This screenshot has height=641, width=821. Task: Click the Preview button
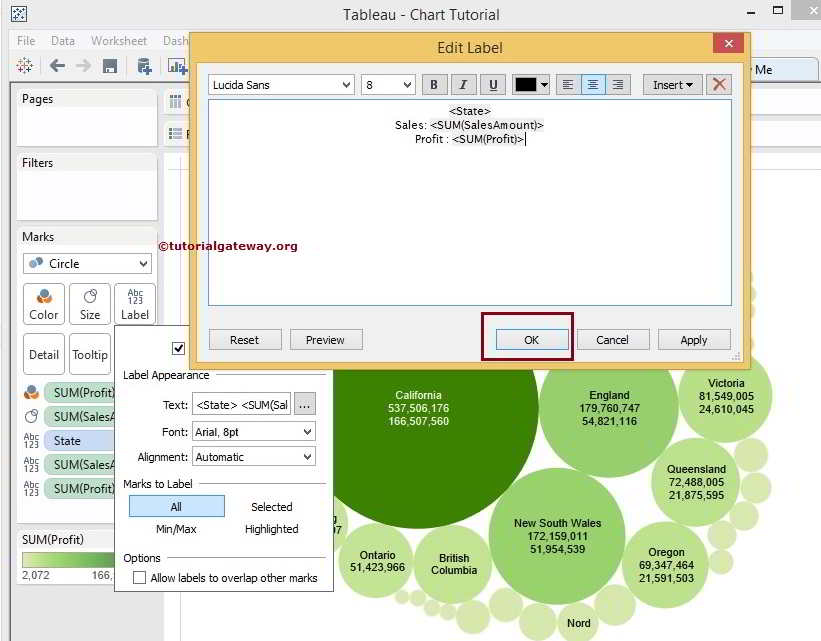326,340
